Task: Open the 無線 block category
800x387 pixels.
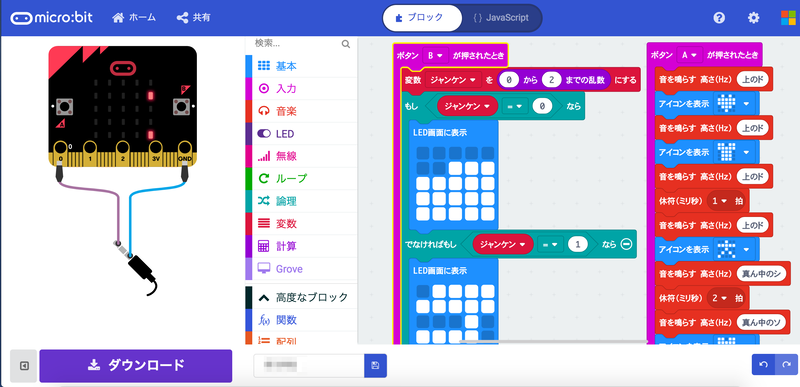Action: click(301, 157)
